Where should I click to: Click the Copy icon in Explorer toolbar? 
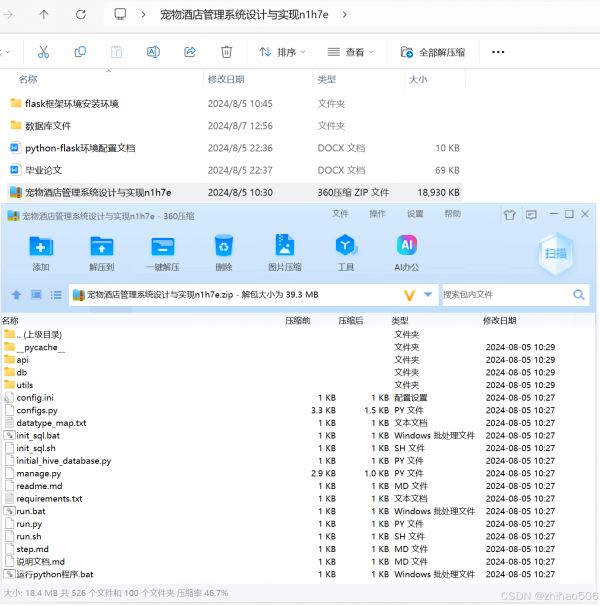(x=80, y=52)
